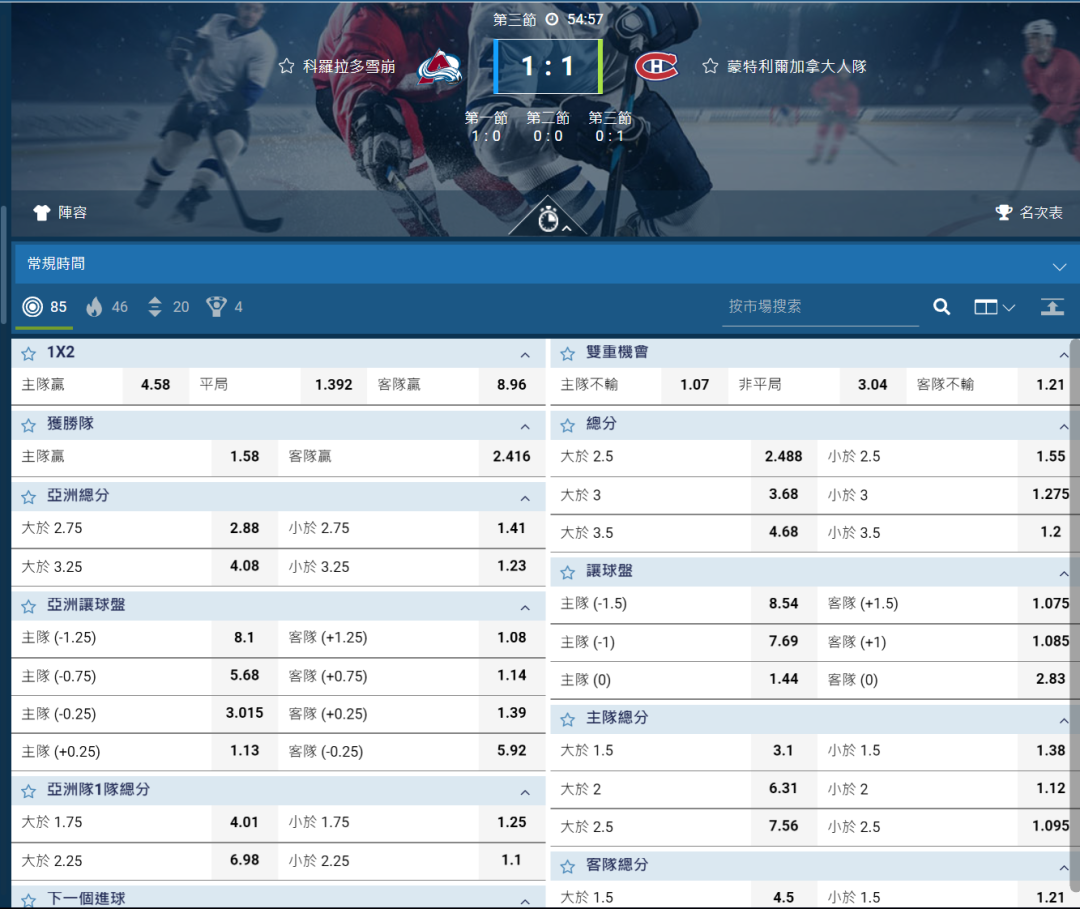
Task: Collapse the 下一個進球 section
Action: tap(525, 901)
